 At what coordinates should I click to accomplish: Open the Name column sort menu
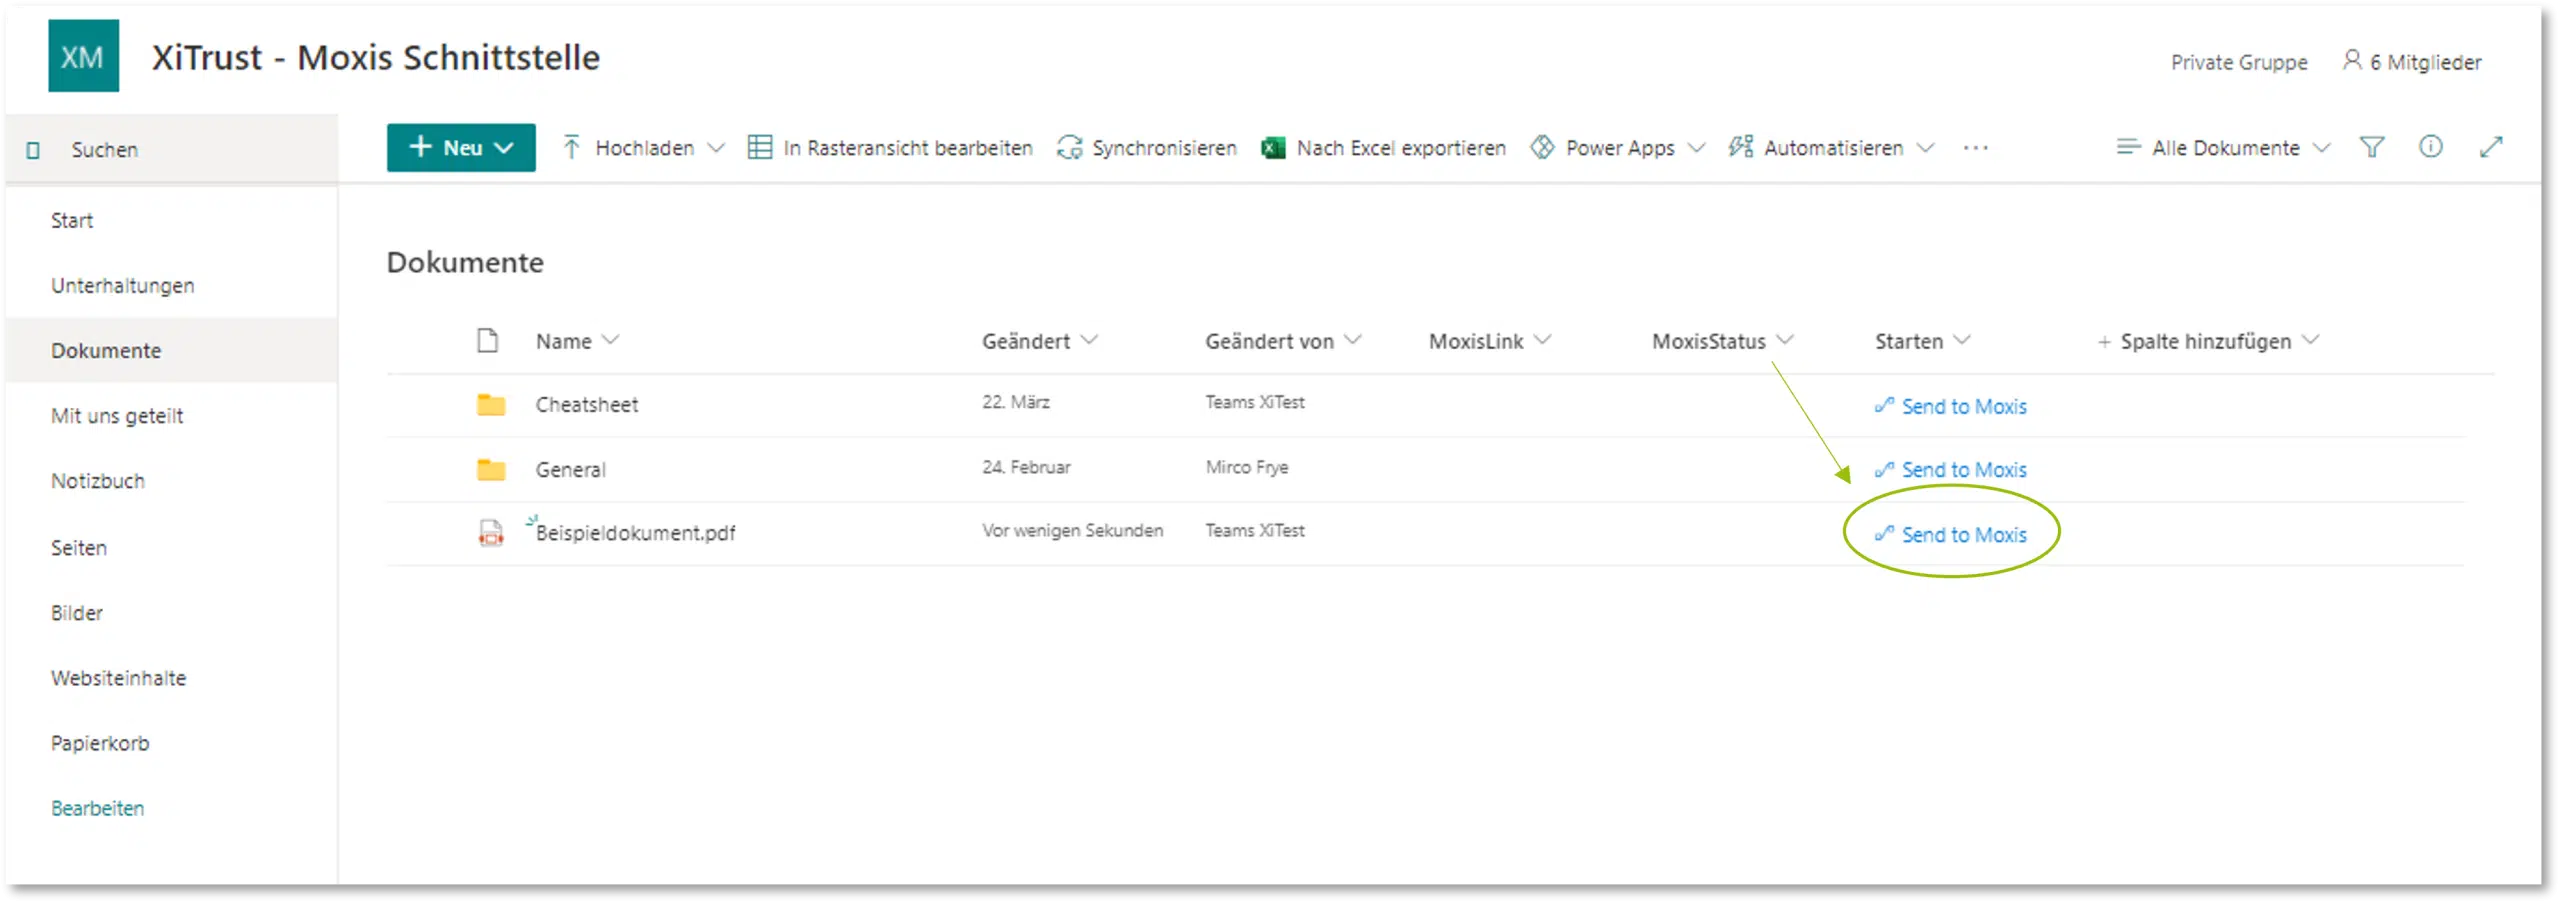pos(611,340)
